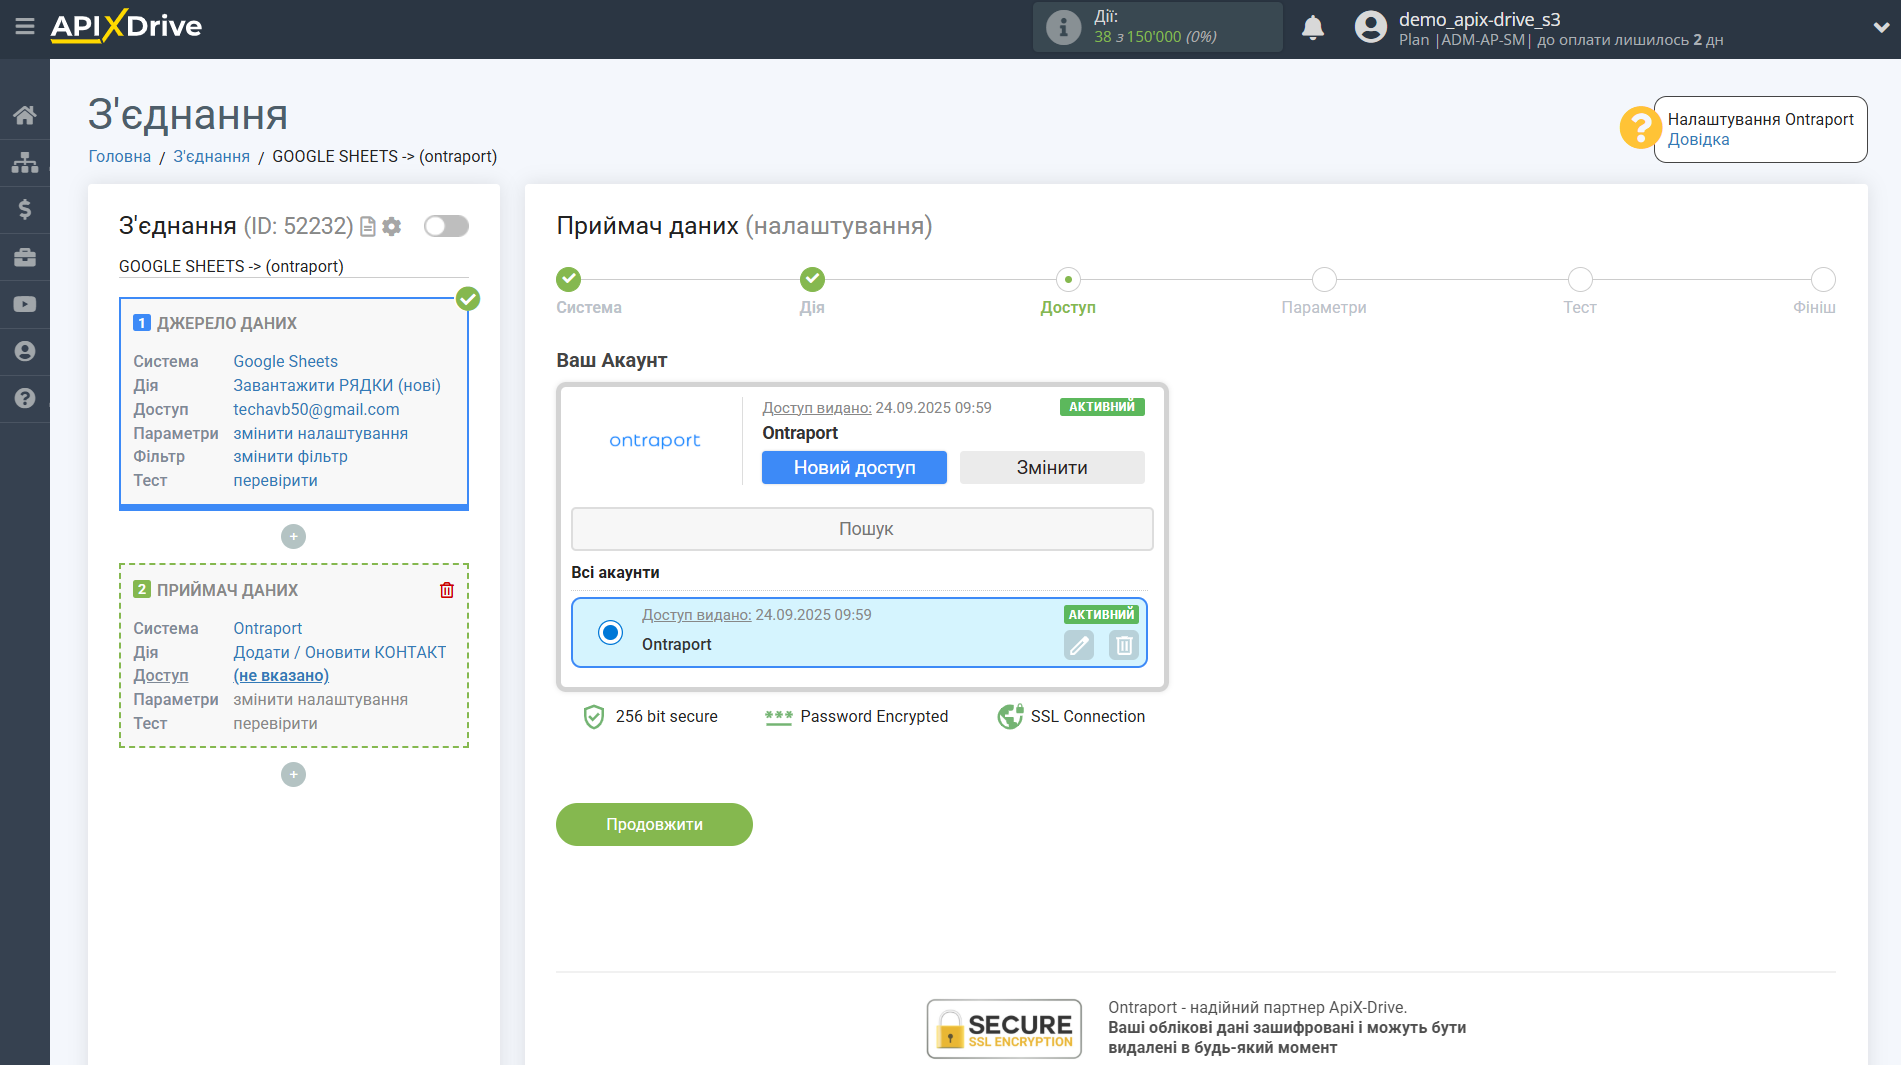Open the connections sitemap icon in sidebar

(24, 162)
